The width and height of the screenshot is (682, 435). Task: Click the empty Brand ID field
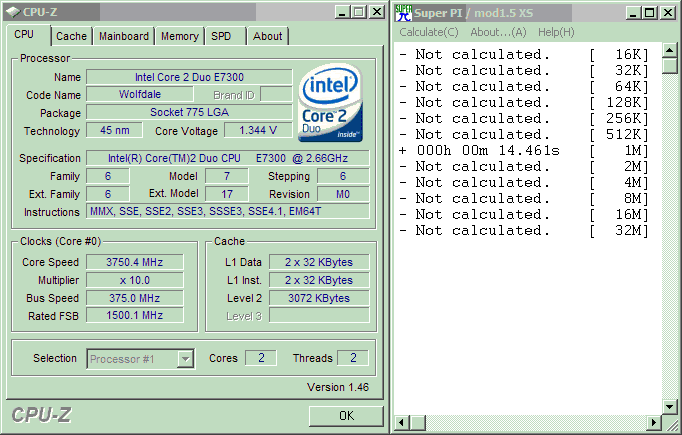tap(276, 94)
